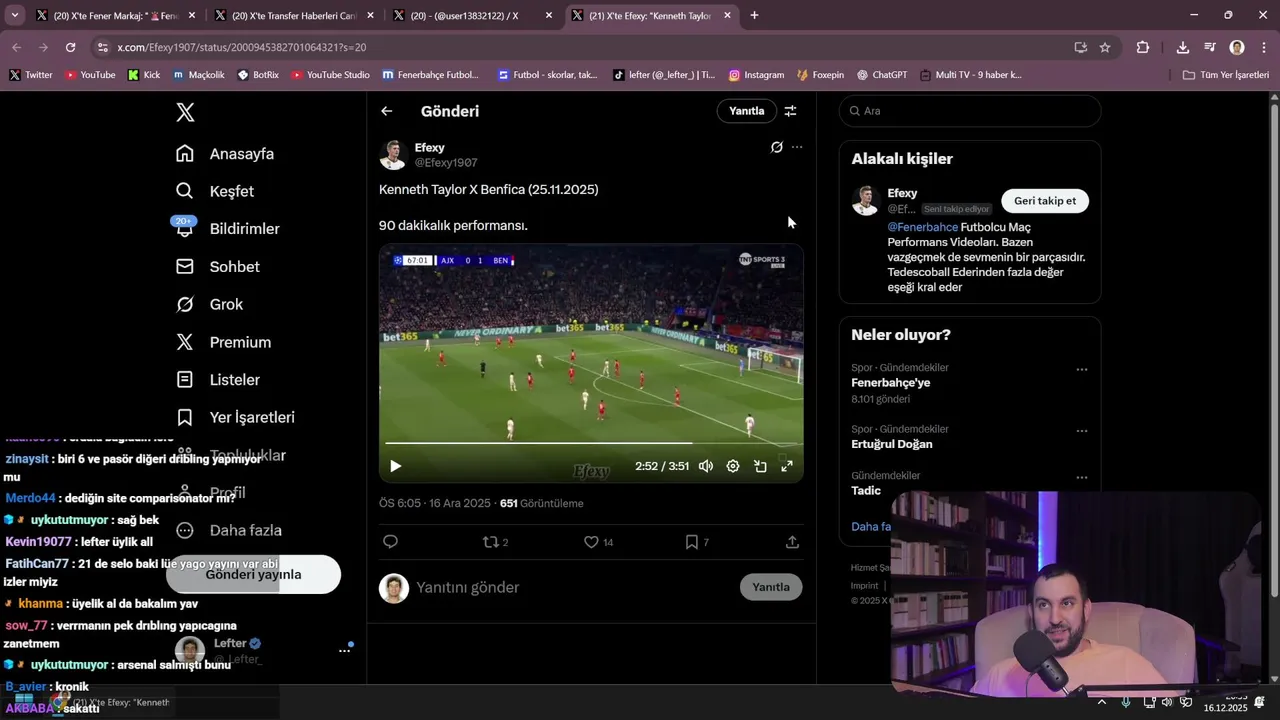
Task: Open the Tadic trending topic
Action: pyautogui.click(x=866, y=491)
